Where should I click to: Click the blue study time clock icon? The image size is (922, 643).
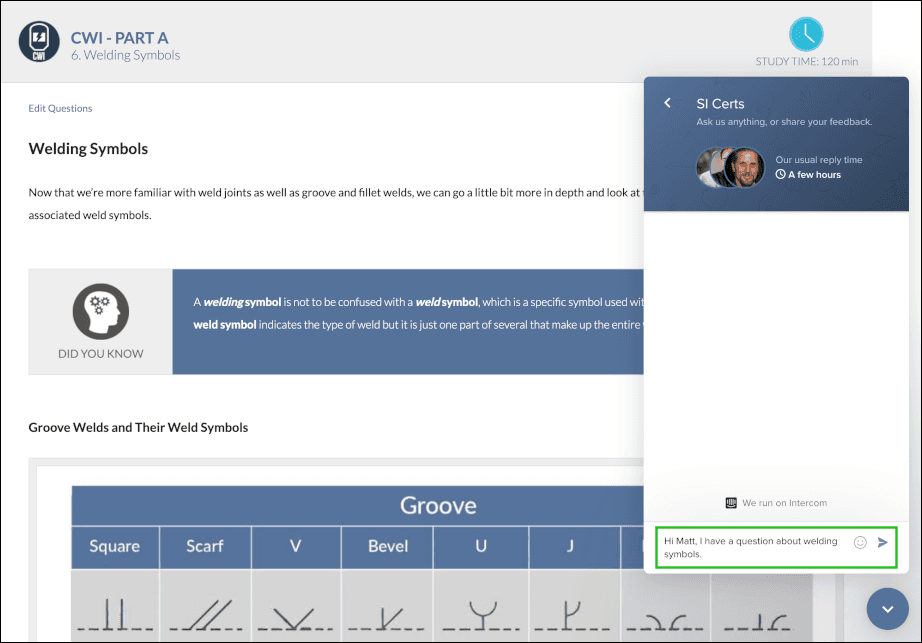coord(806,33)
